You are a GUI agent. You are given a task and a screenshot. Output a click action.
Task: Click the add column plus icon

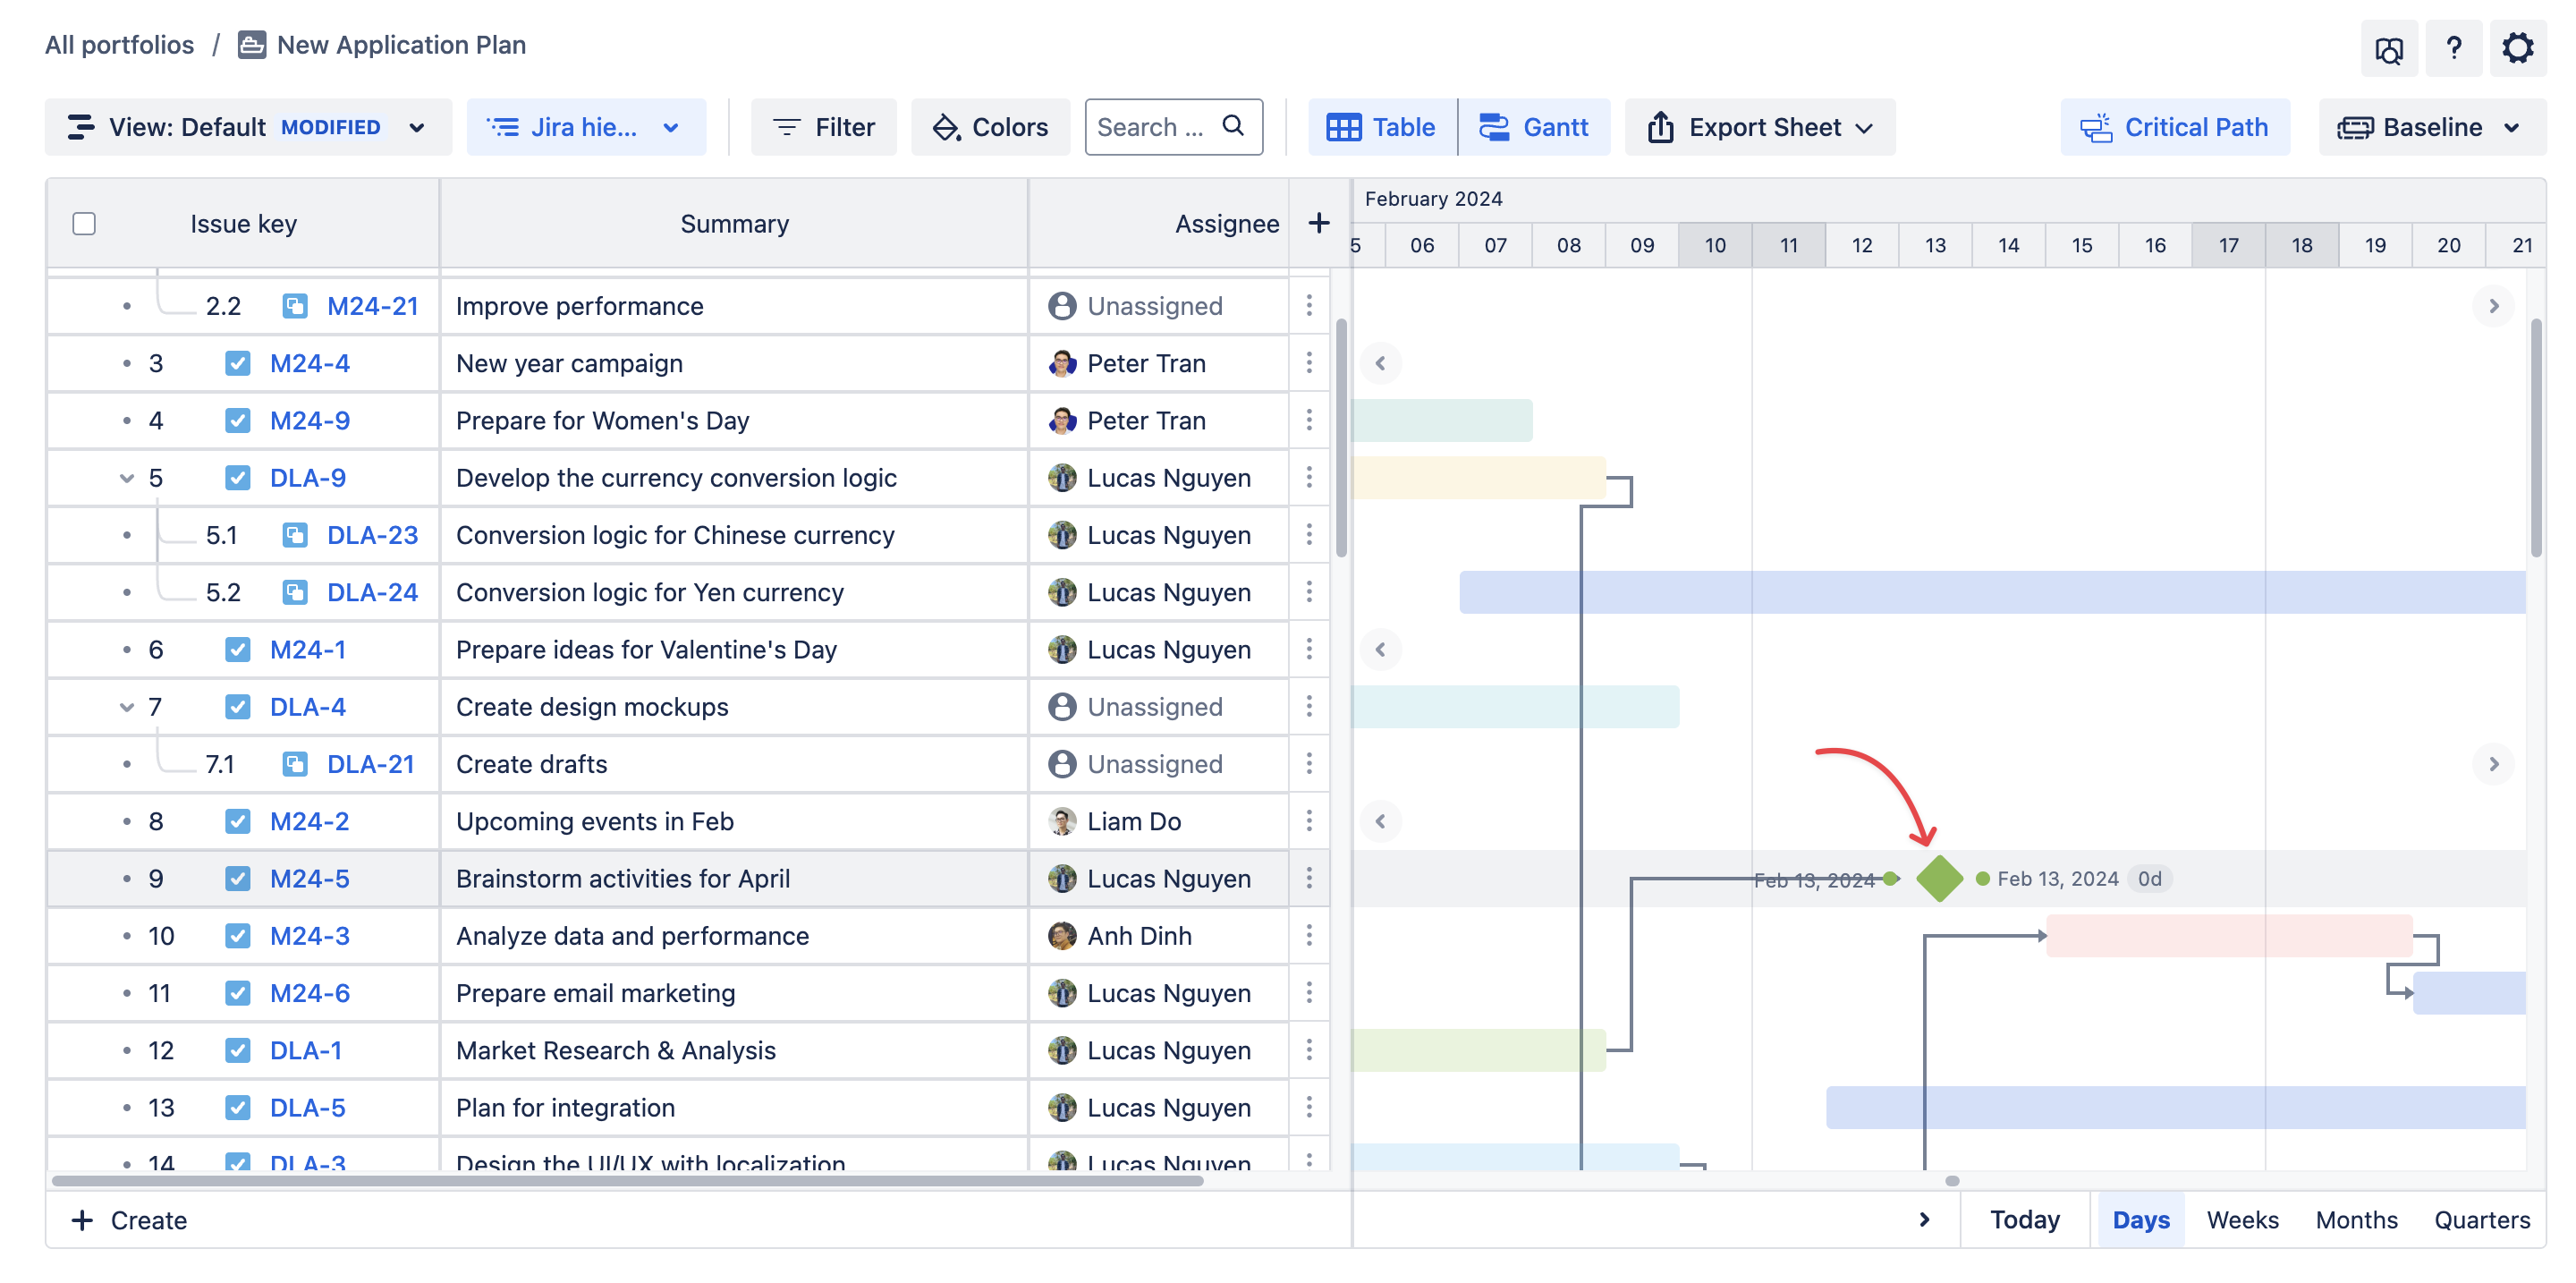(1318, 223)
